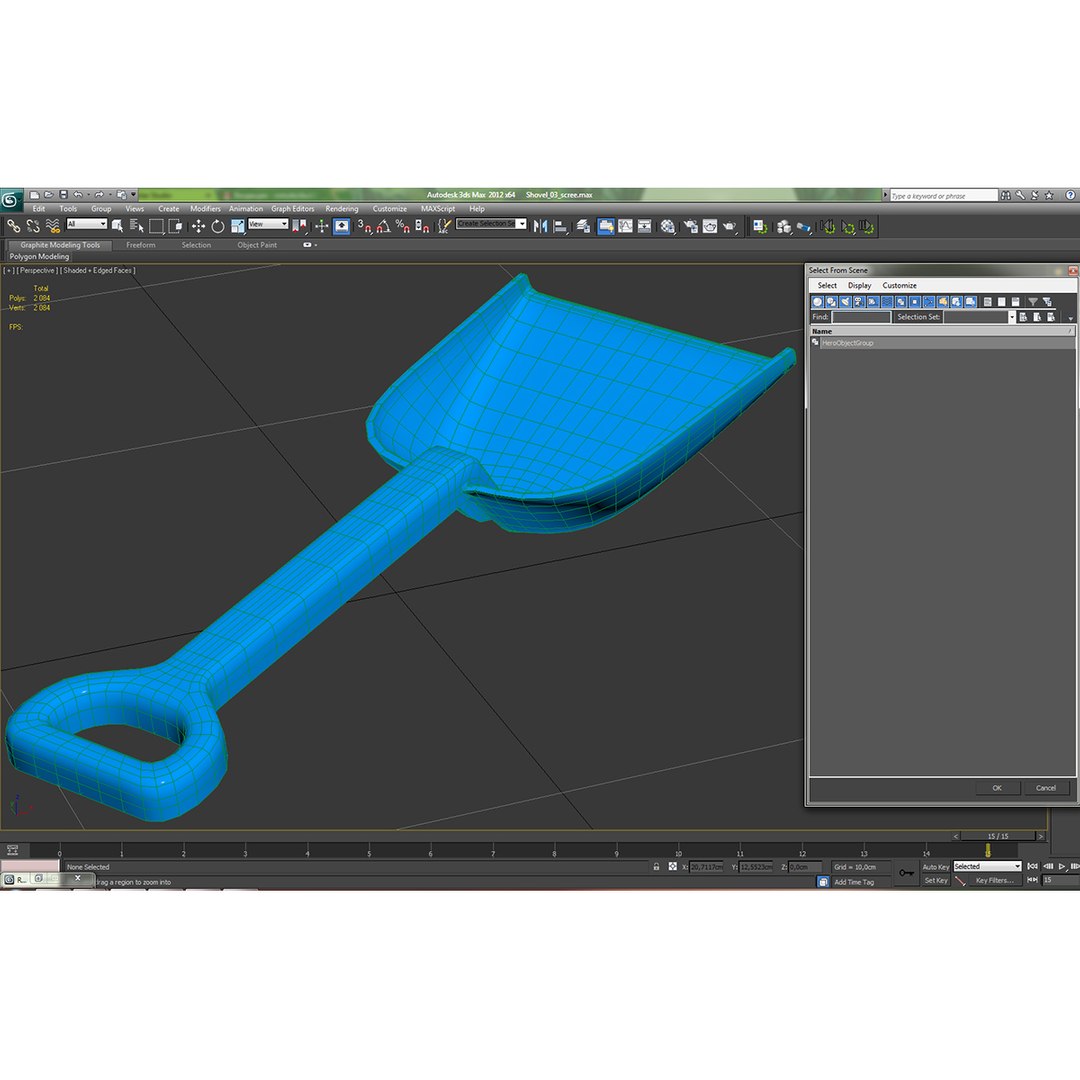Open Reference Coordinate System View dropdown
The image size is (1080, 1080).
point(268,224)
